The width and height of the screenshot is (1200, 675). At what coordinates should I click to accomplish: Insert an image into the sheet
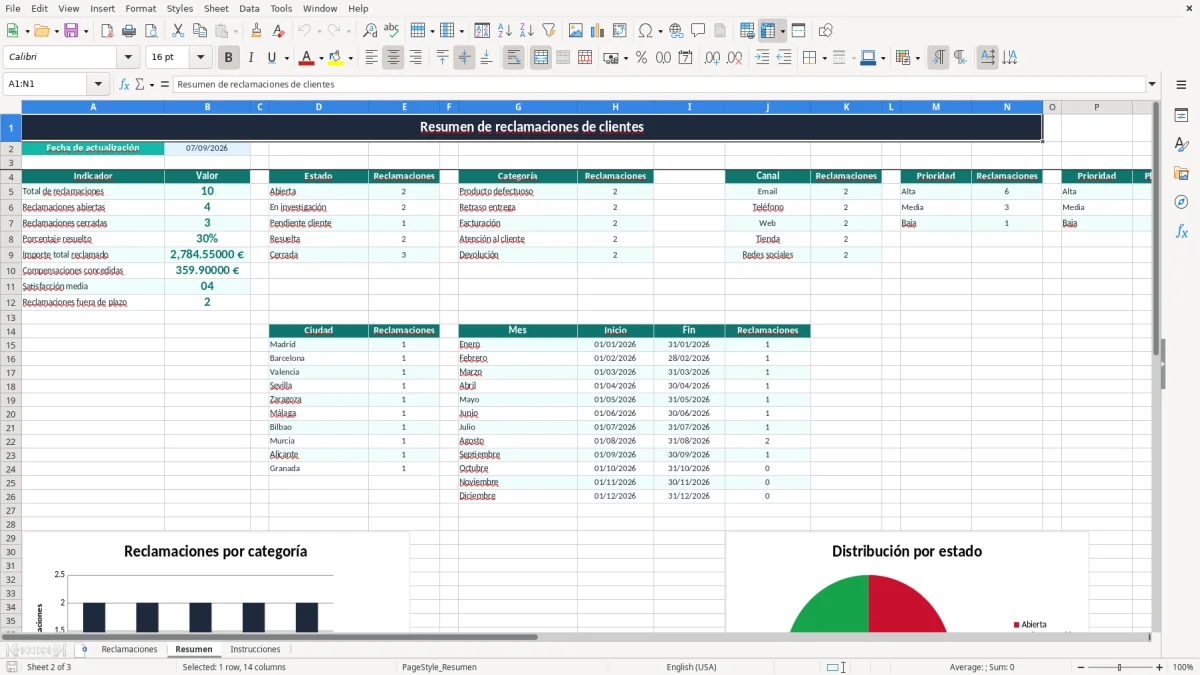[x=576, y=31]
